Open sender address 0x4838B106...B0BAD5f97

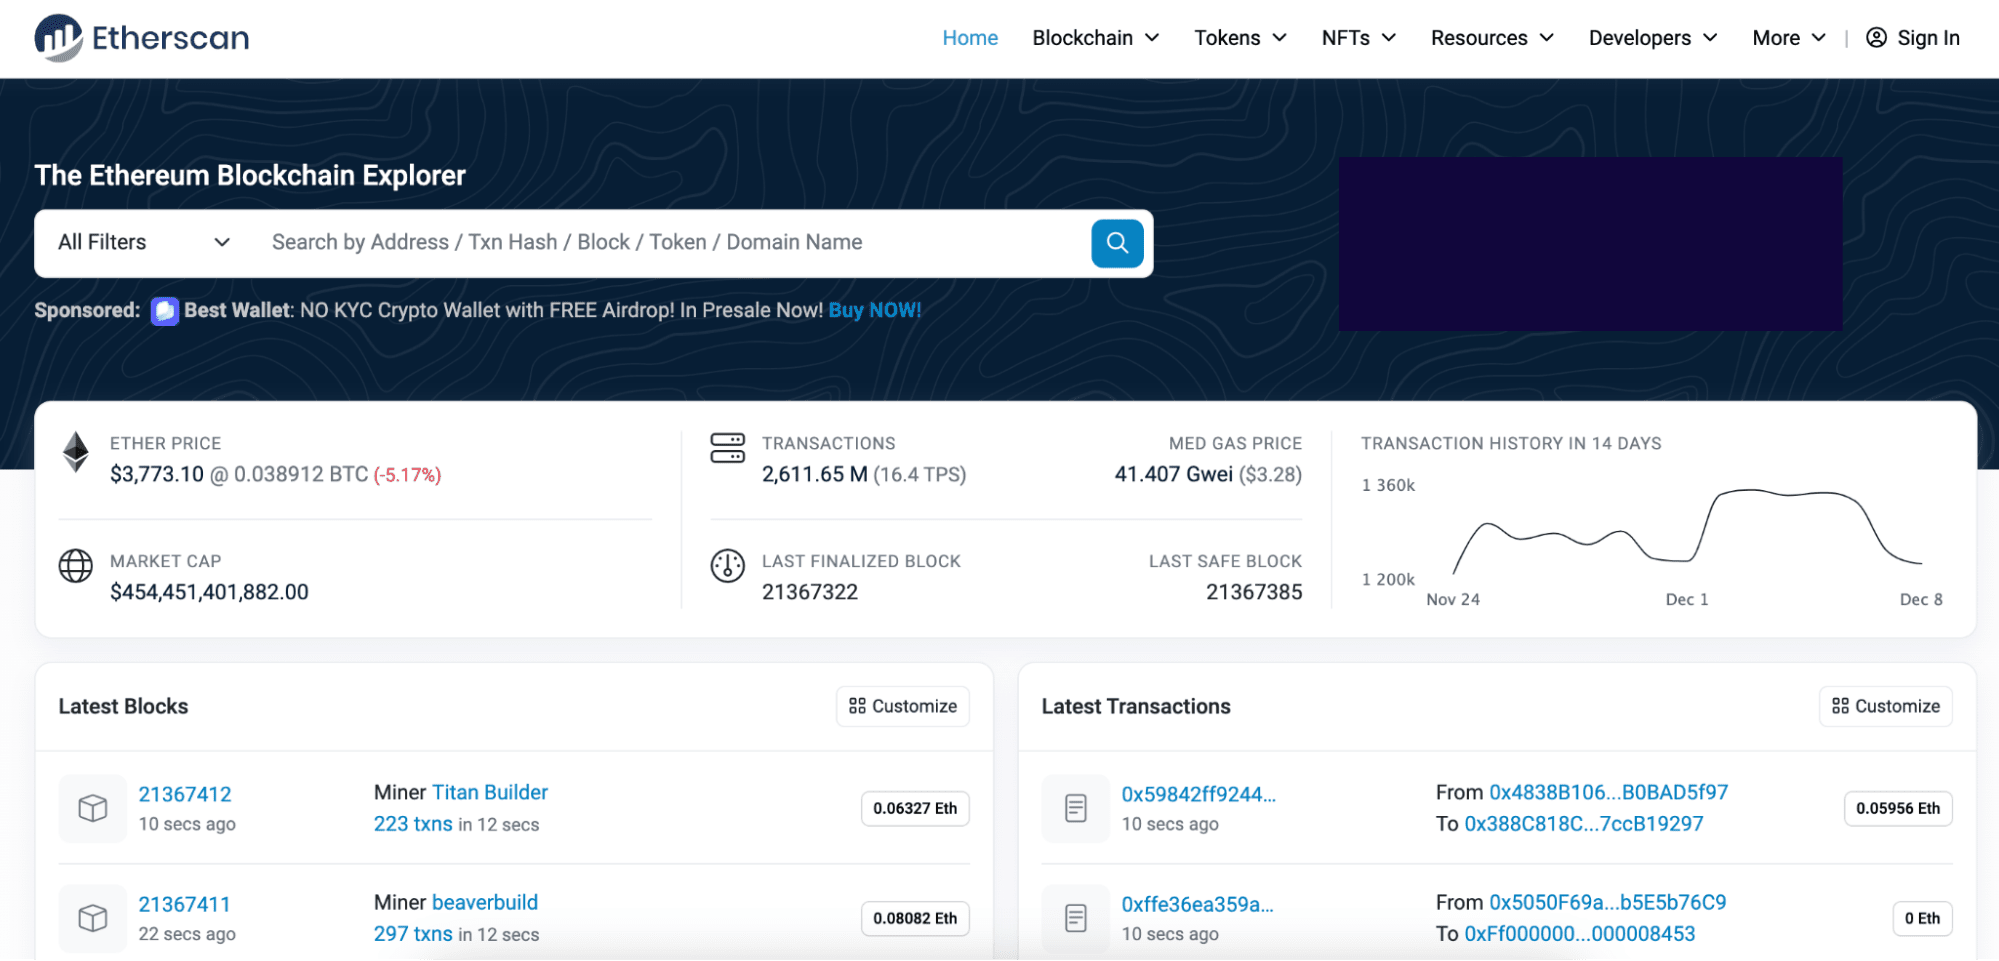1609,793
